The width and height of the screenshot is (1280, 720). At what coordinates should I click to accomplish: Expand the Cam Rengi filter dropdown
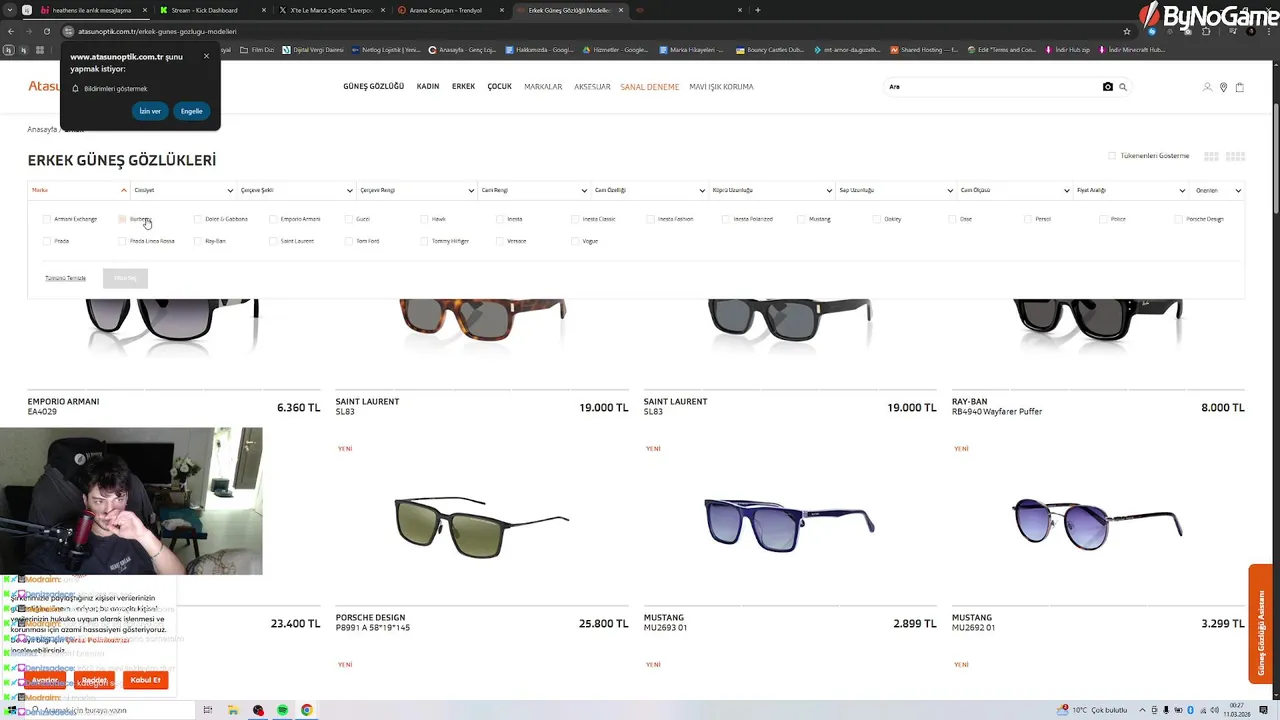(534, 190)
